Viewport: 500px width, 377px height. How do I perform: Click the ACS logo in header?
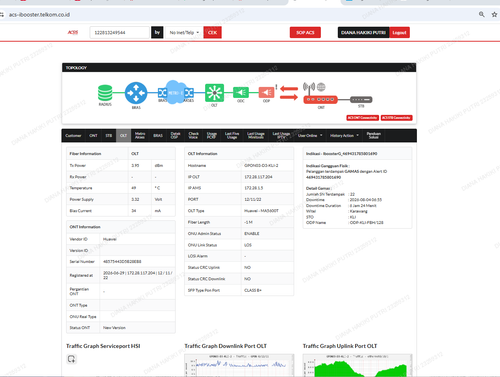tap(73, 32)
